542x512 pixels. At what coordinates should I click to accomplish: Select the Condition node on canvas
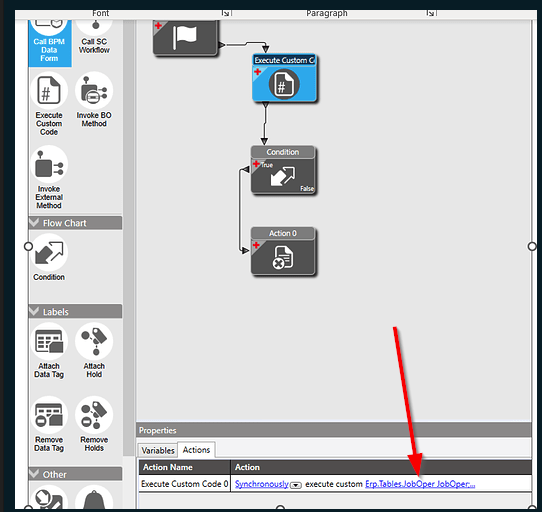283,170
